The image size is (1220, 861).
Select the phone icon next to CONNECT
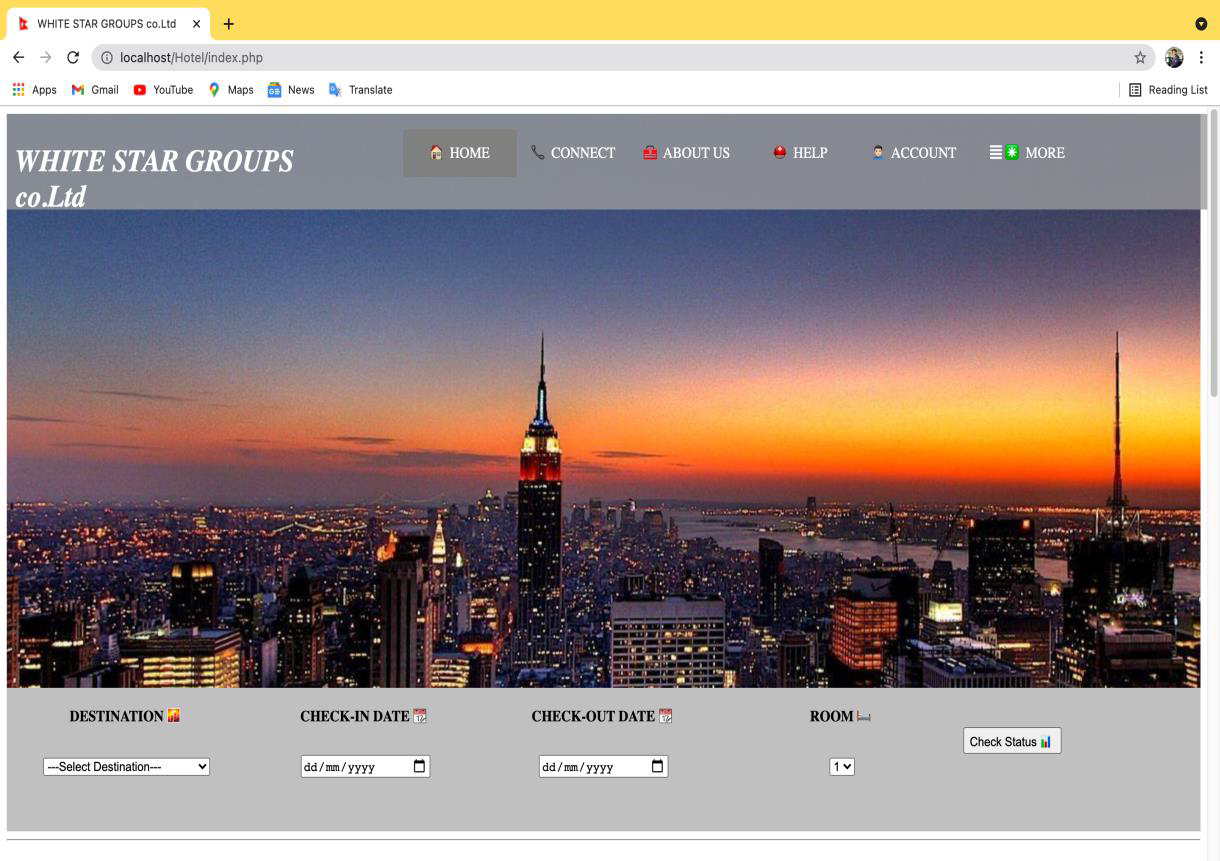535,152
